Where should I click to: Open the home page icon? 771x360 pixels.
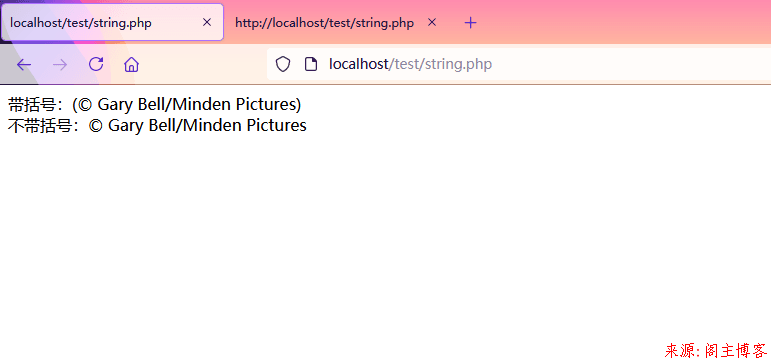coord(131,64)
